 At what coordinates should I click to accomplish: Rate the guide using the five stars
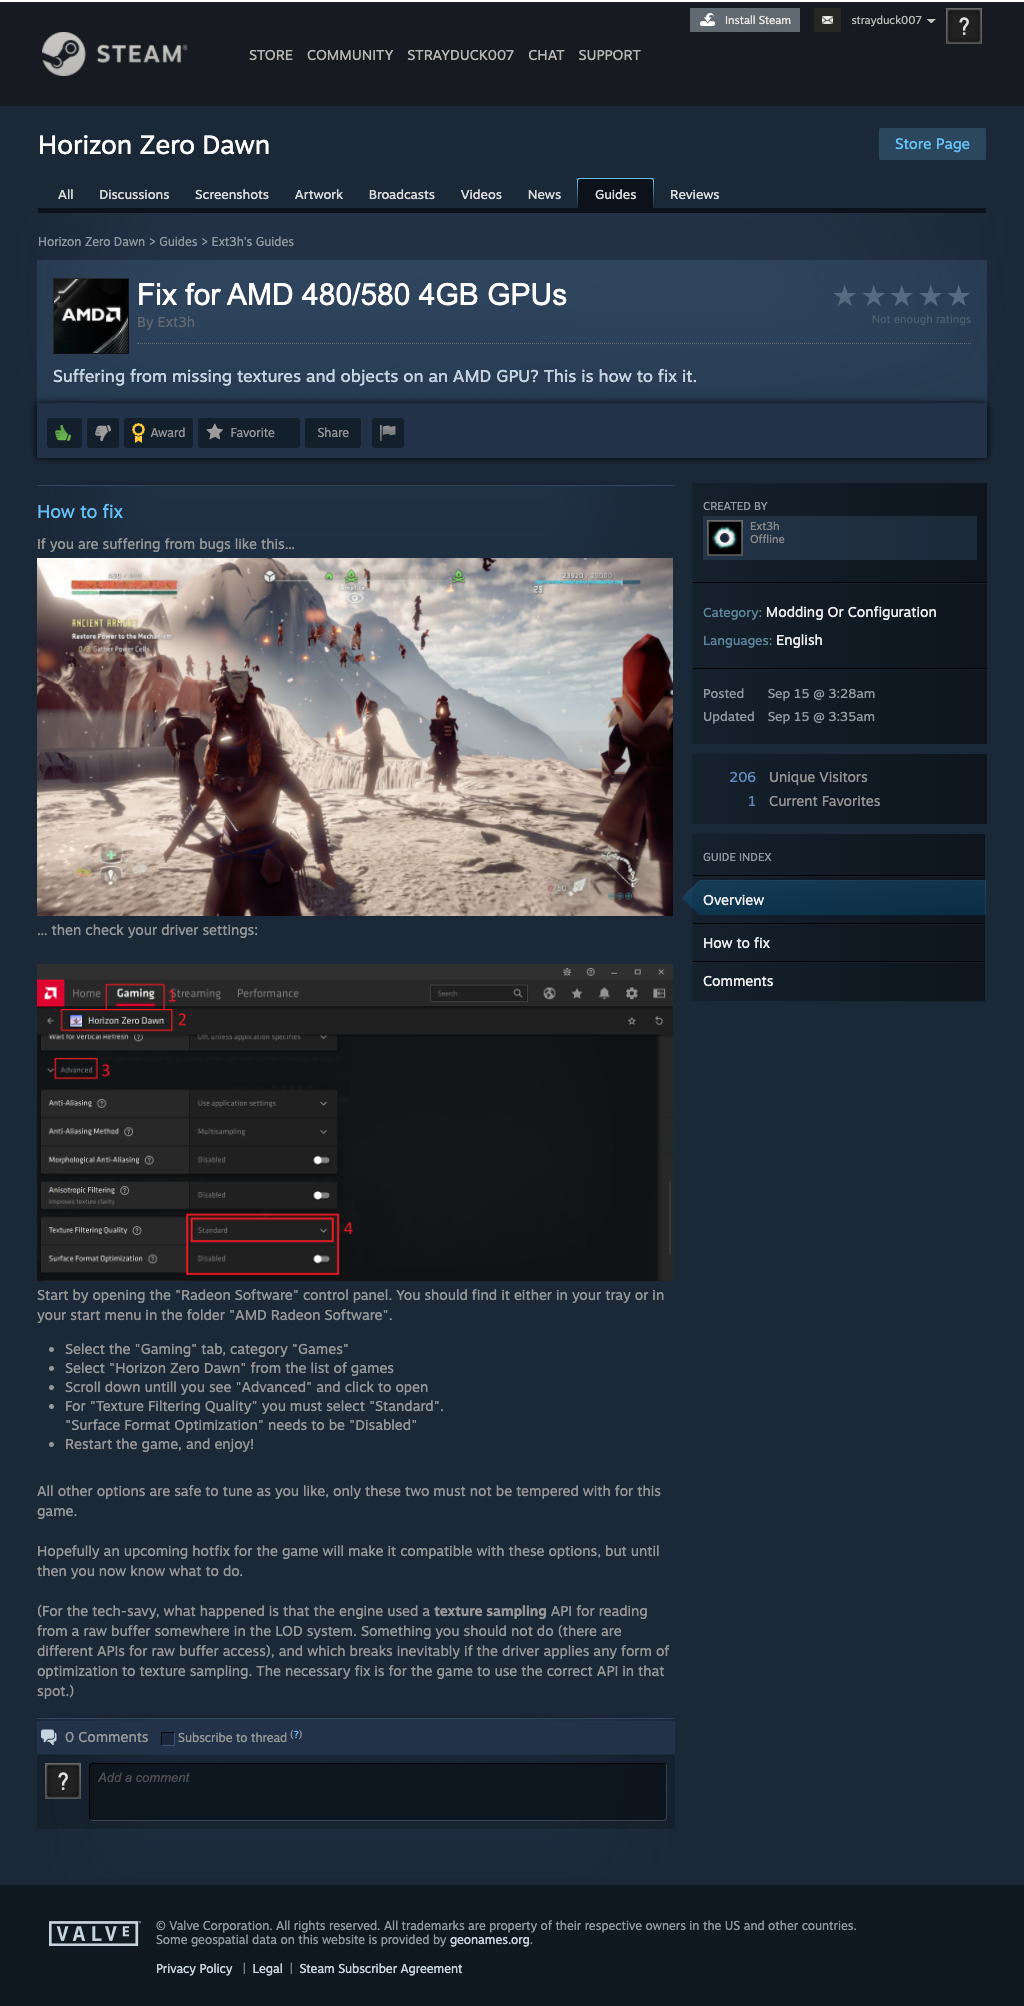click(901, 296)
